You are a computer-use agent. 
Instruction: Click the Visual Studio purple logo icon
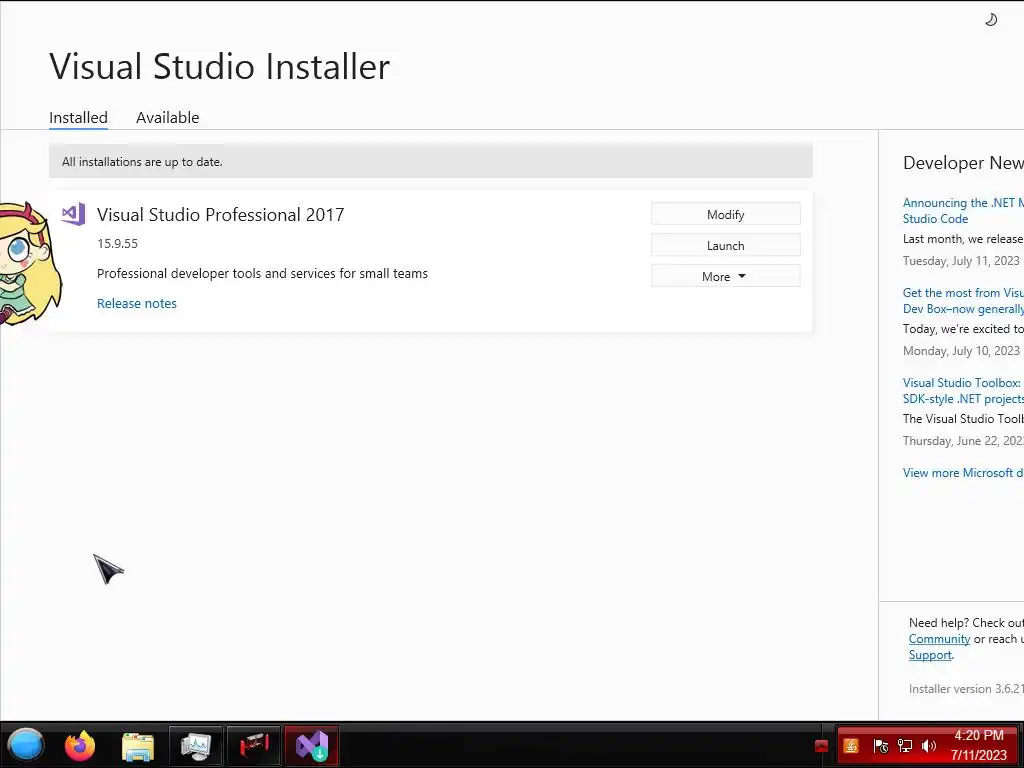pos(73,214)
